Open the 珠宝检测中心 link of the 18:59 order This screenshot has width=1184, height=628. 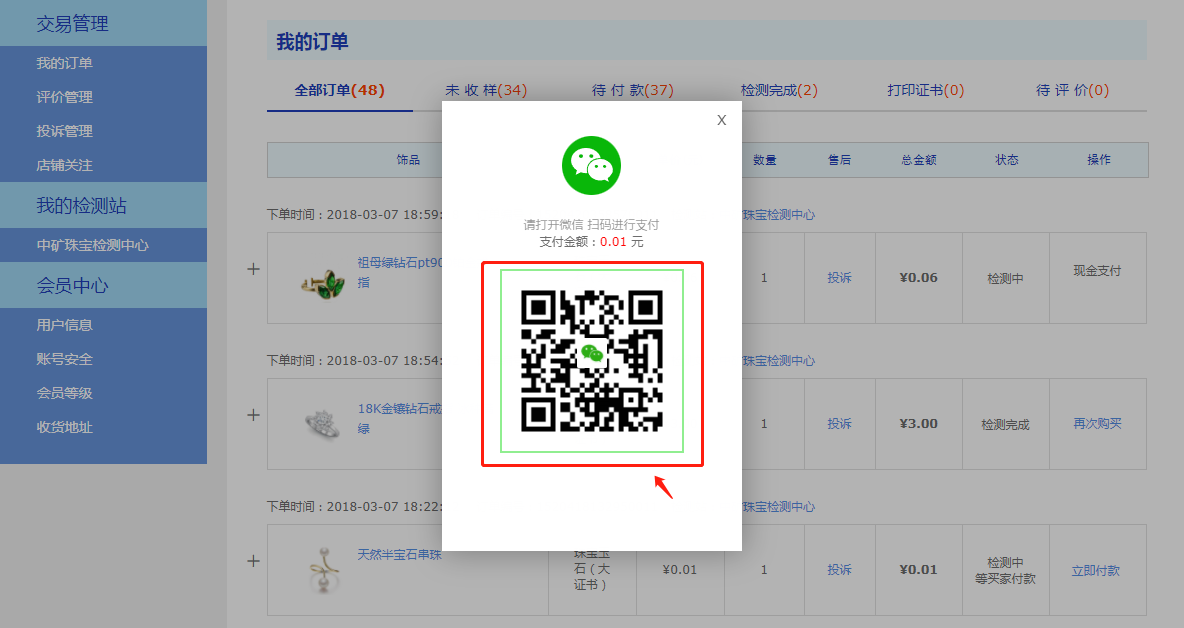coord(779,215)
